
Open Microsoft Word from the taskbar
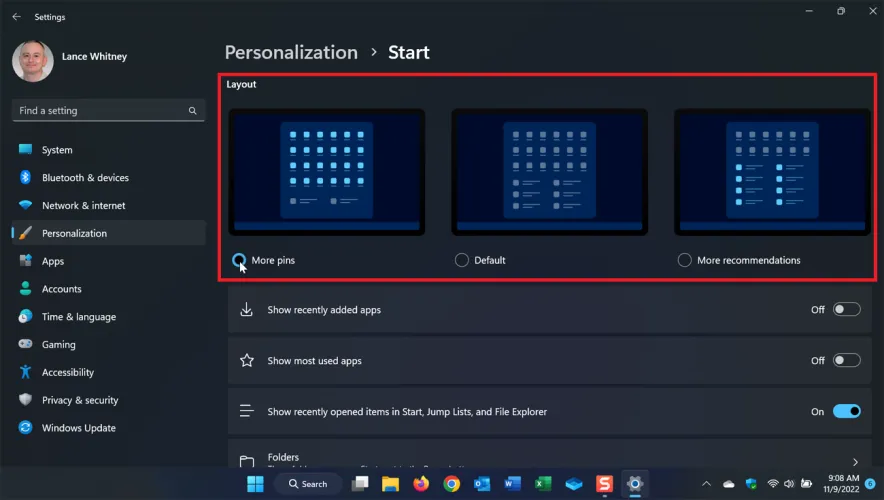point(513,484)
